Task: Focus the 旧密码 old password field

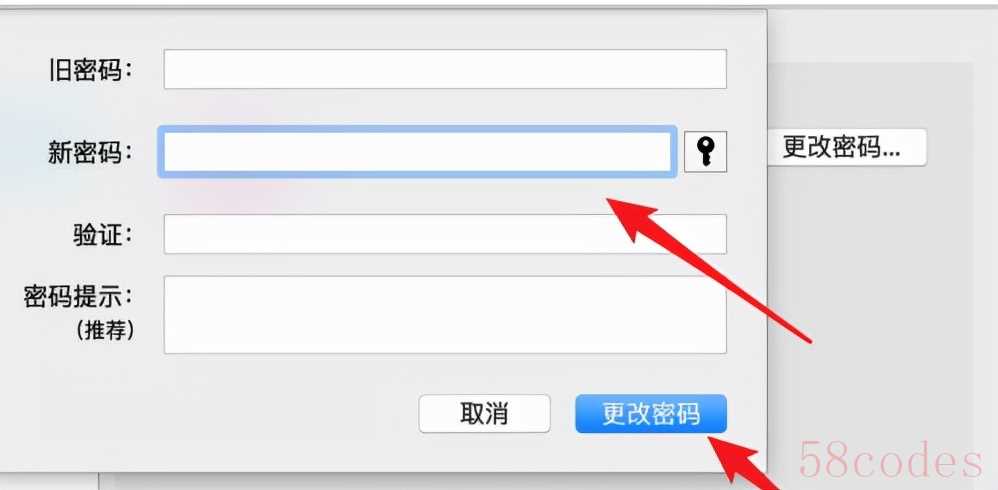Action: [x=445, y=69]
